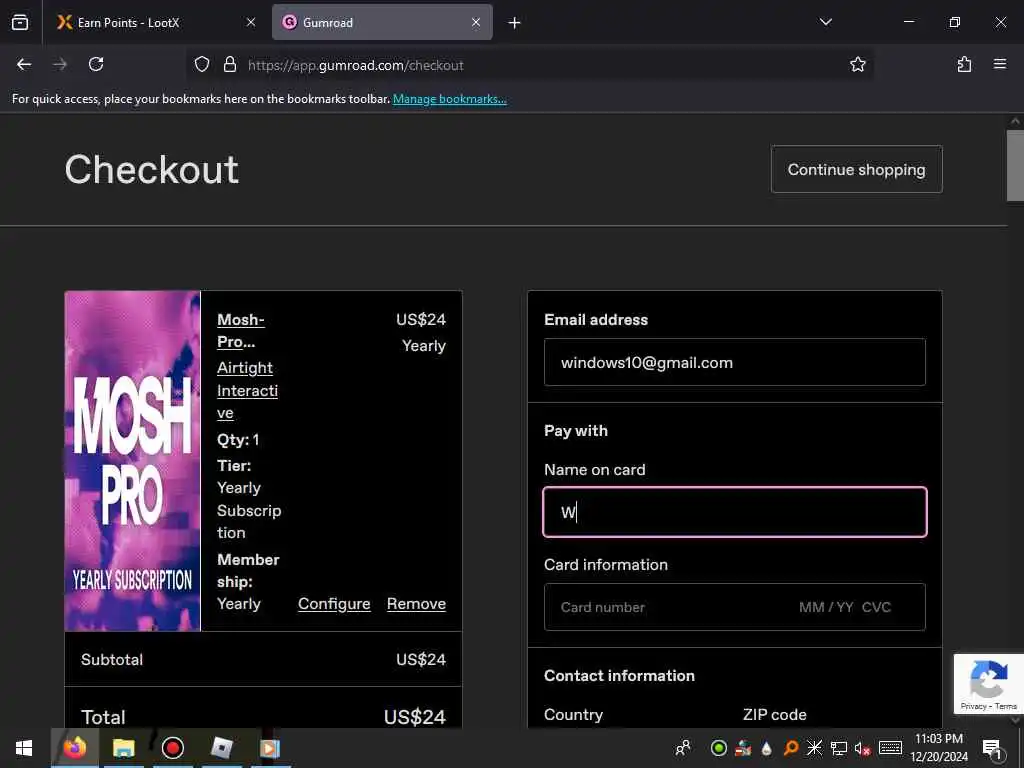Image resolution: width=1024 pixels, height=768 pixels.
Task: Click the water drop tray icon
Action: pos(767,748)
